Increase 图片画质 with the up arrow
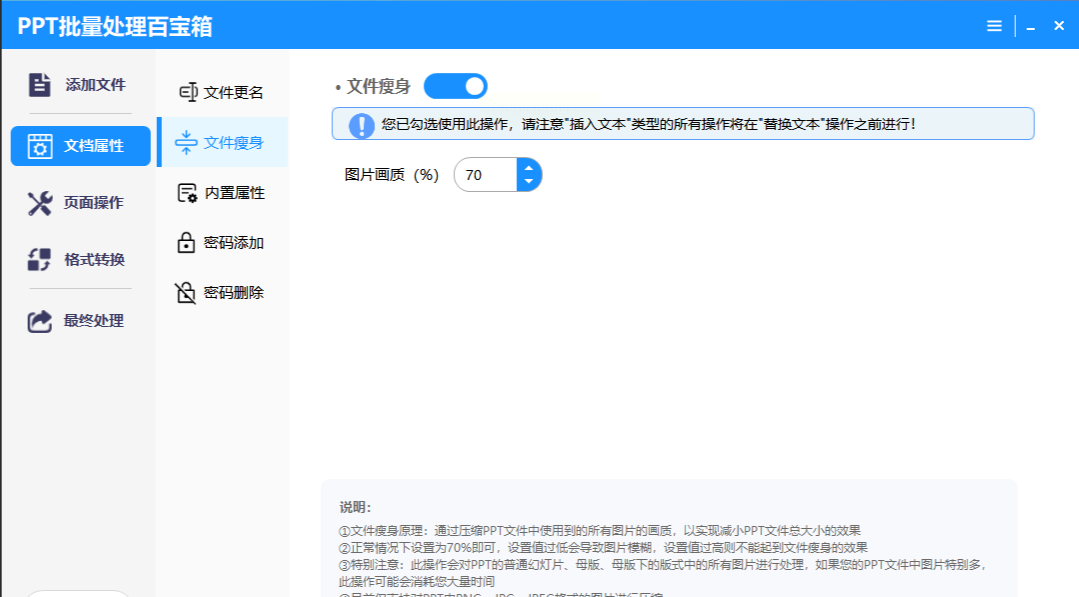1079x597 pixels. click(529, 168)
